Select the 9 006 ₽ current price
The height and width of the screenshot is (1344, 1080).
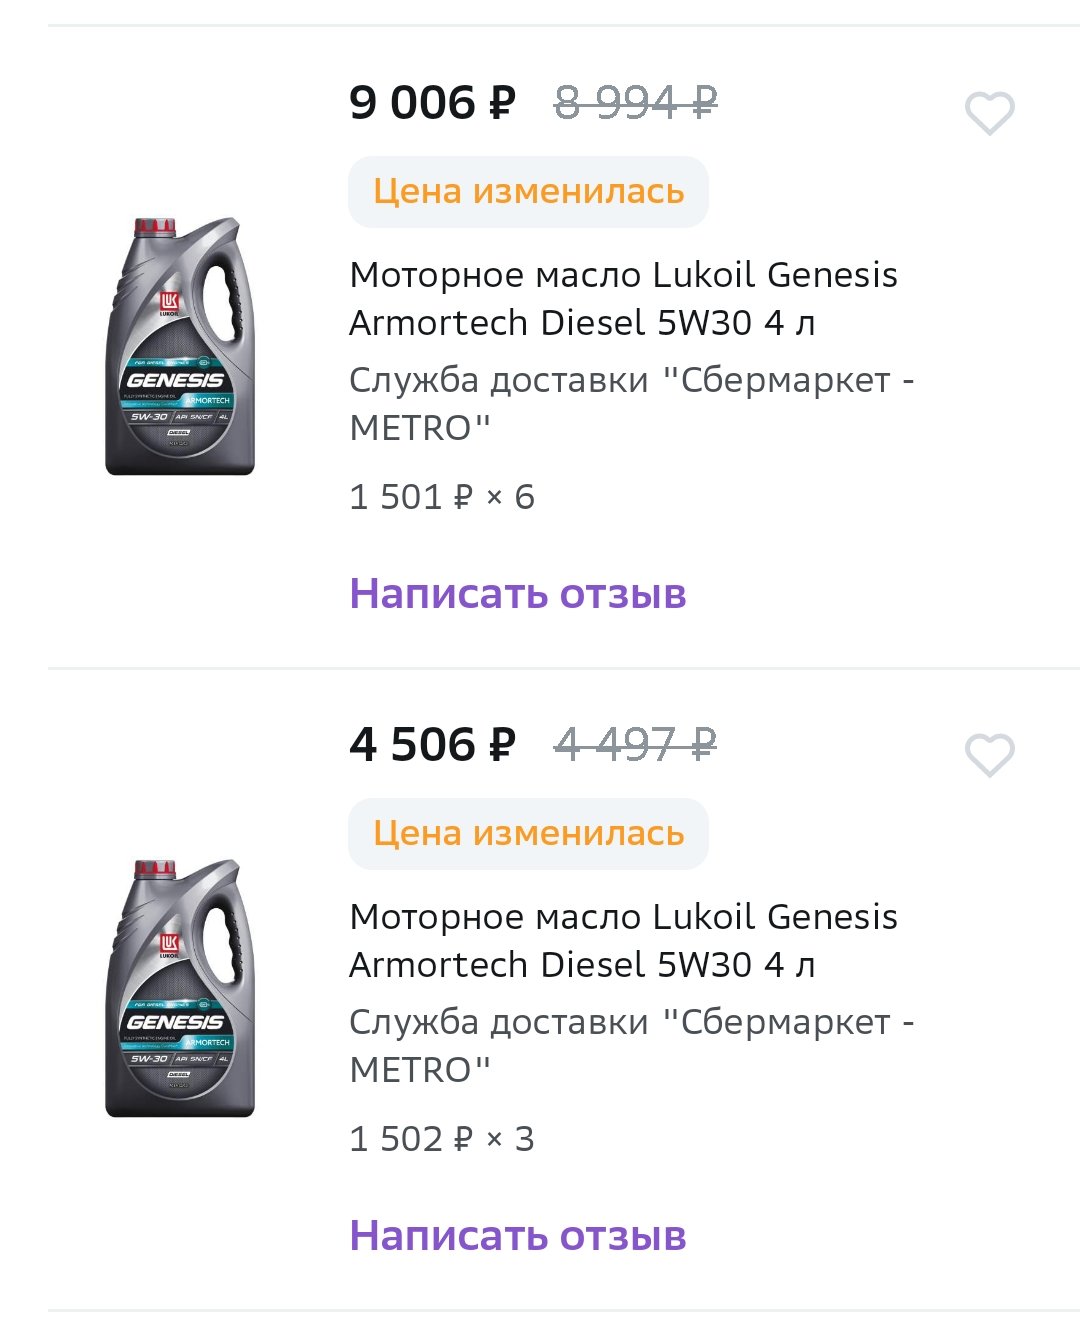[432, 103]
